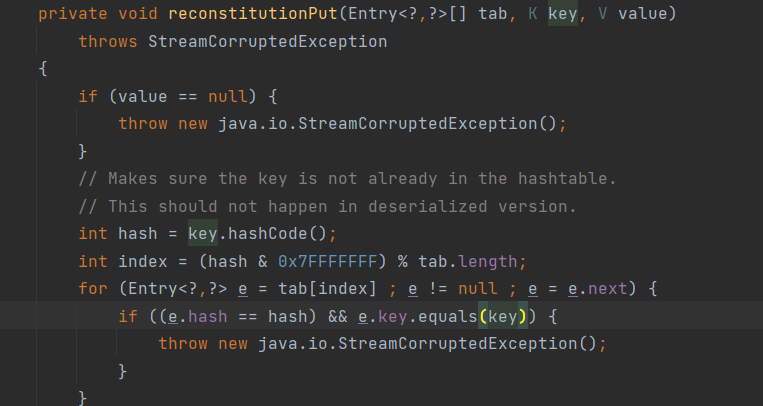Image resolution: width=763 pixels, height=406 pixels.
Task: Click the throws keyword
Action: tap(108, 41)
